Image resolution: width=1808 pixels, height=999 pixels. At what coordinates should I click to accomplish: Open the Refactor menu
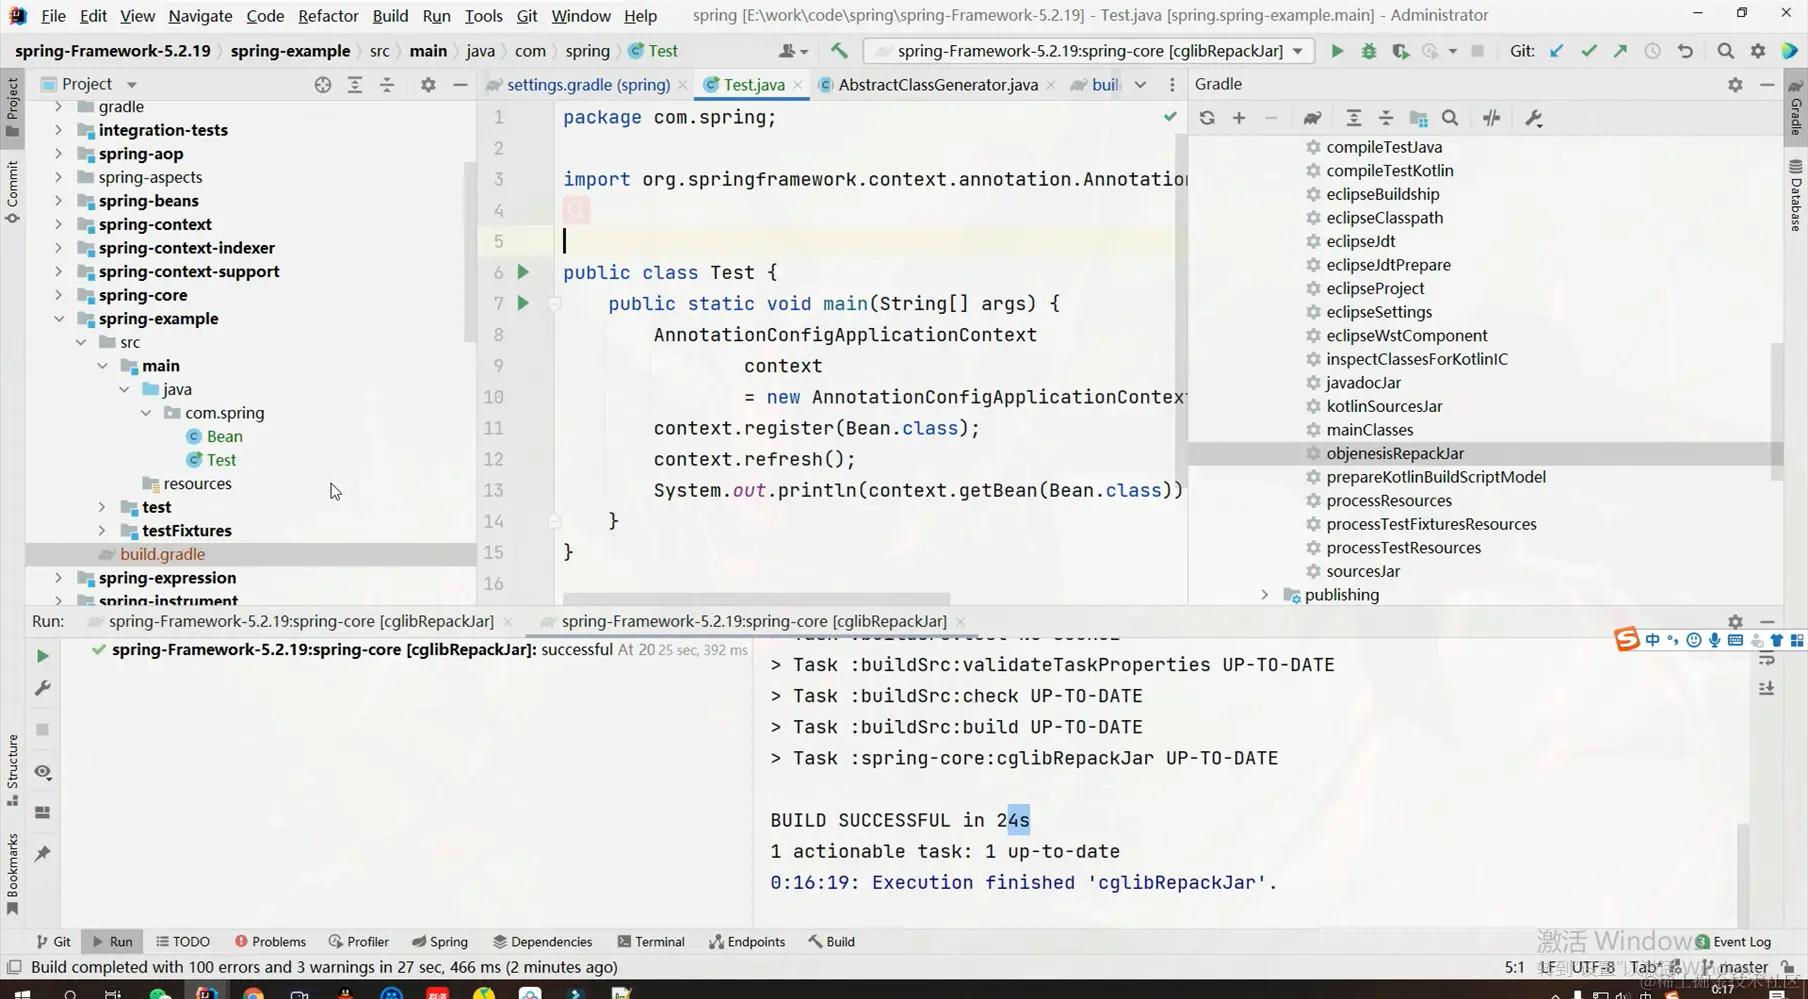[328, 16]
